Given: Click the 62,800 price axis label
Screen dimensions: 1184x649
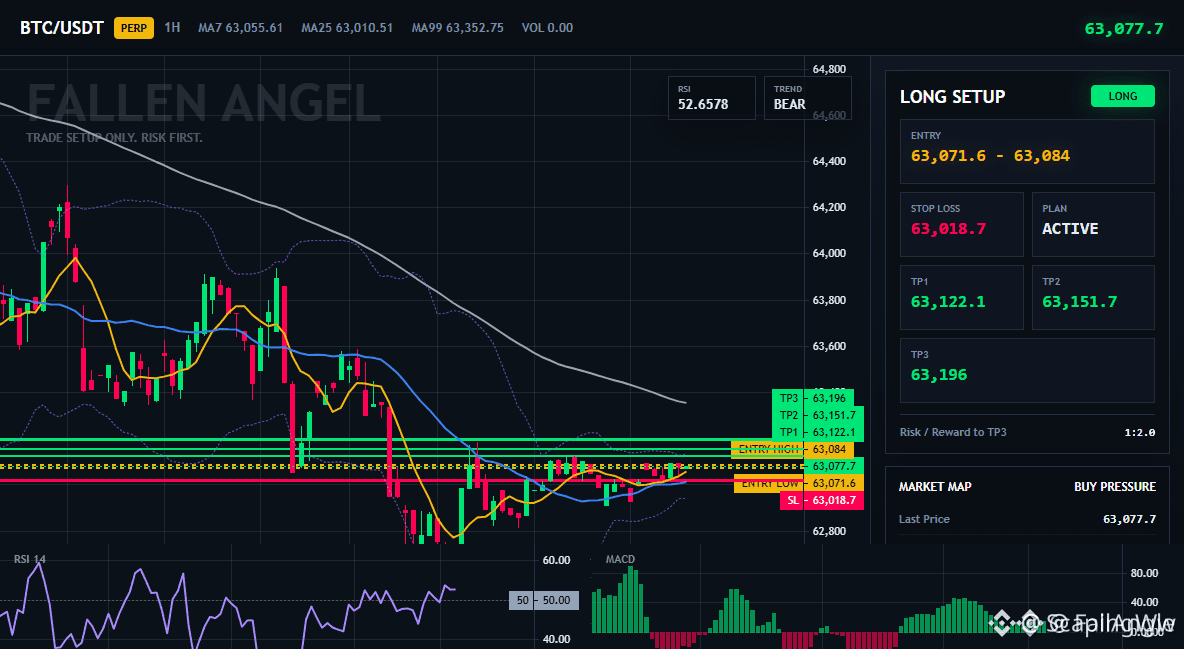Looking at the screenshot, I should pyautogui.click(x=829, y=531).
